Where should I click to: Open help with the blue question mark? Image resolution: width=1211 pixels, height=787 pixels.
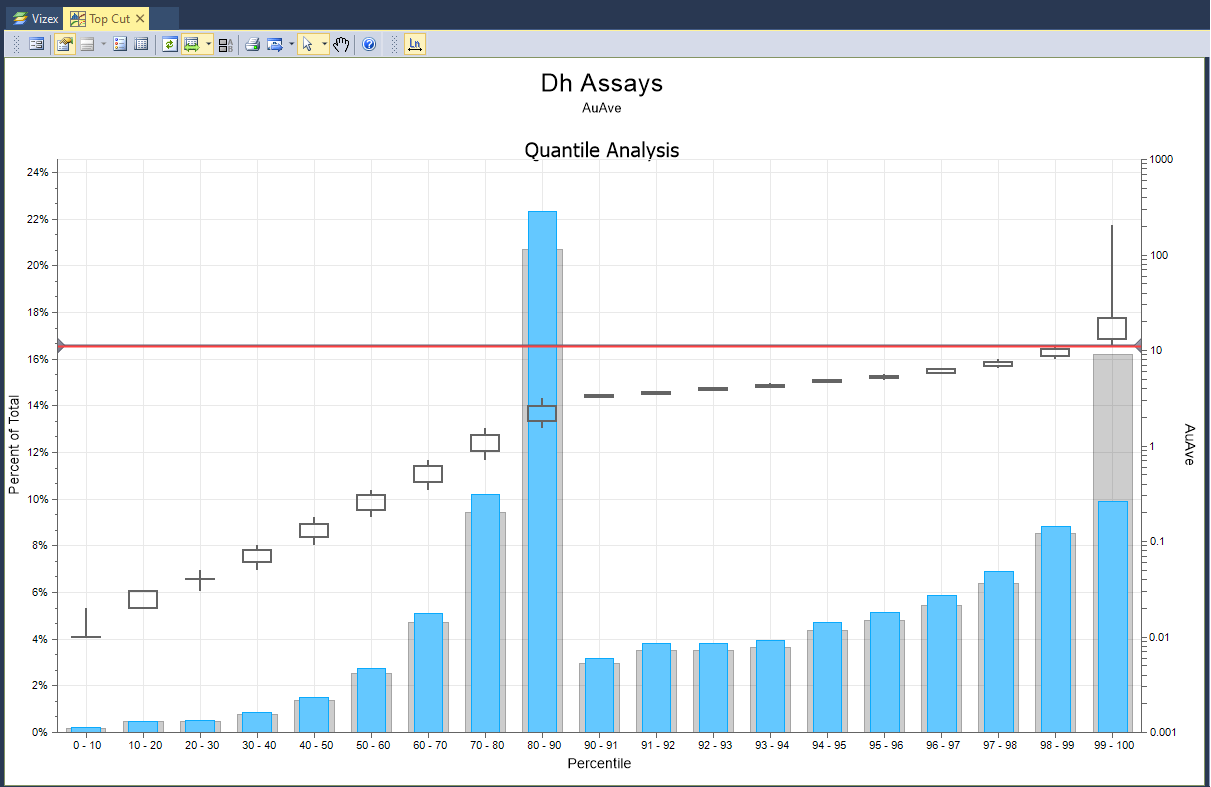pos(369,45)
